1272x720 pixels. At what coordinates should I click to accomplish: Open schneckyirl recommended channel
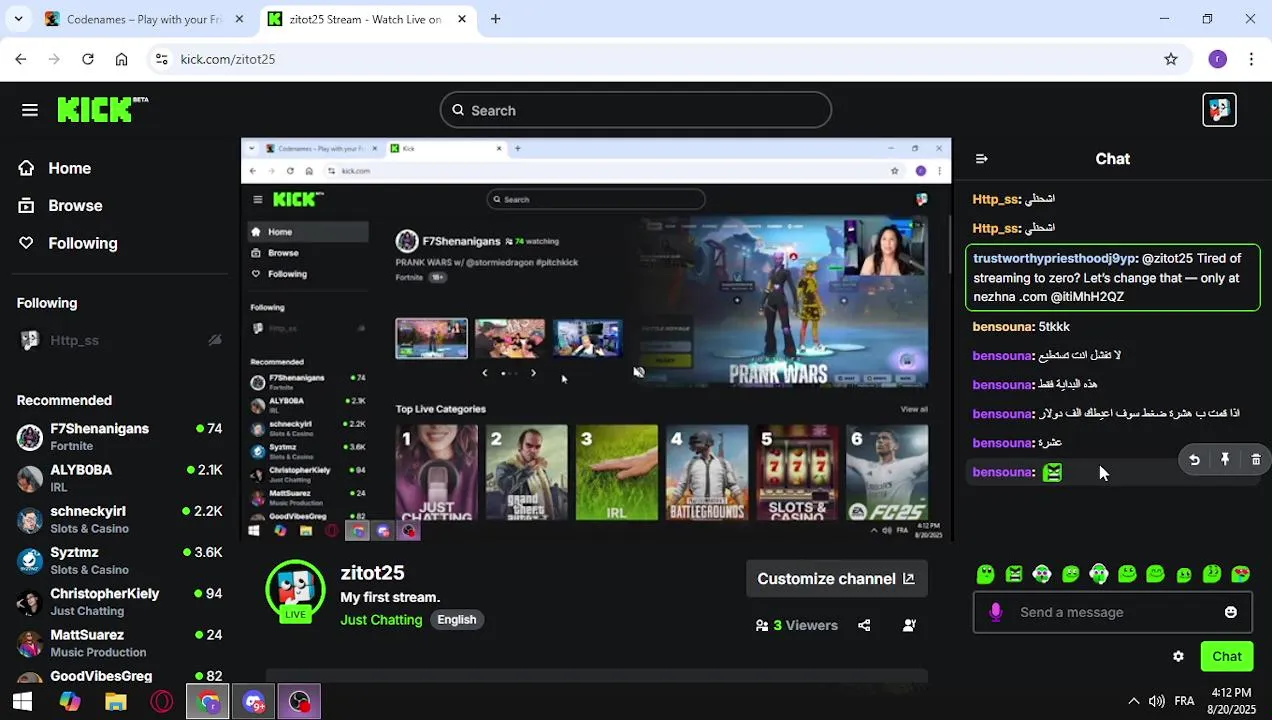tap(119, 519)
